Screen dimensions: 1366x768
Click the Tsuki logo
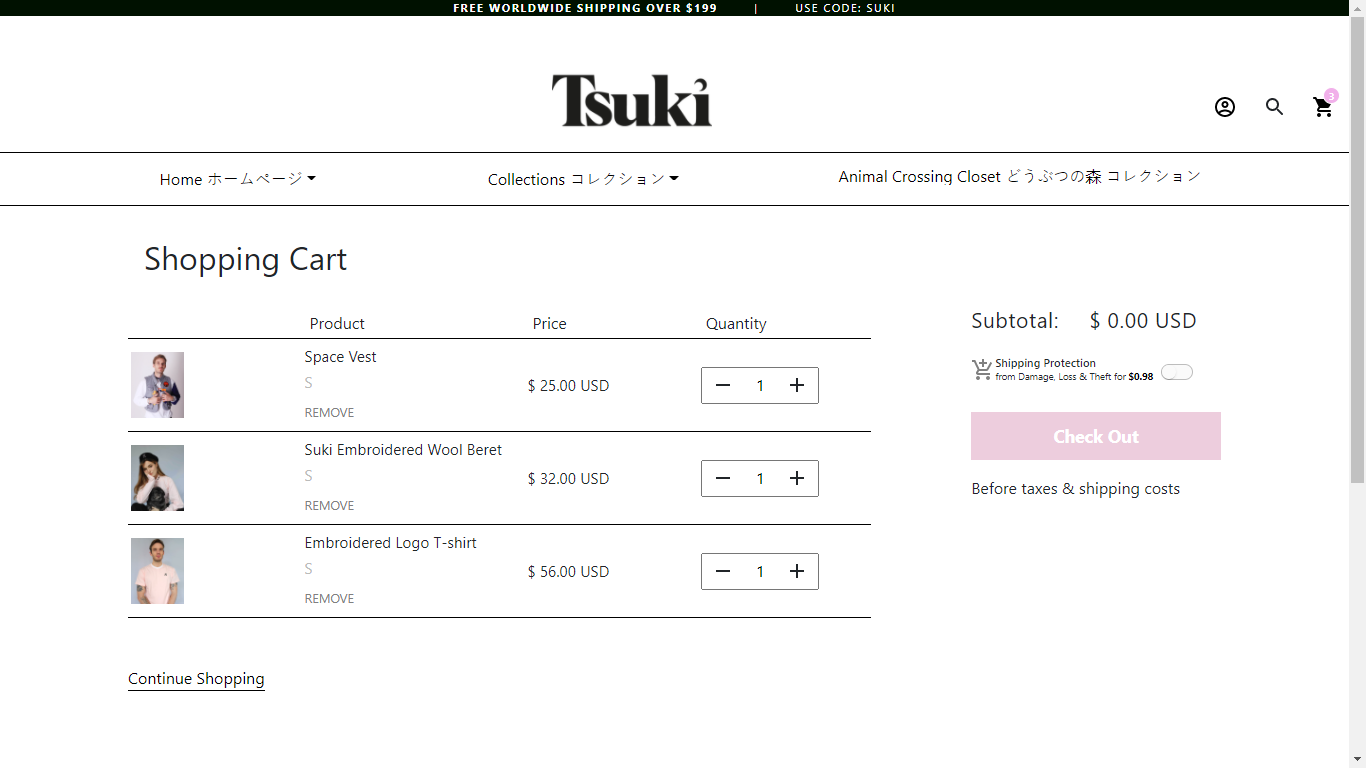coord(632,100)
